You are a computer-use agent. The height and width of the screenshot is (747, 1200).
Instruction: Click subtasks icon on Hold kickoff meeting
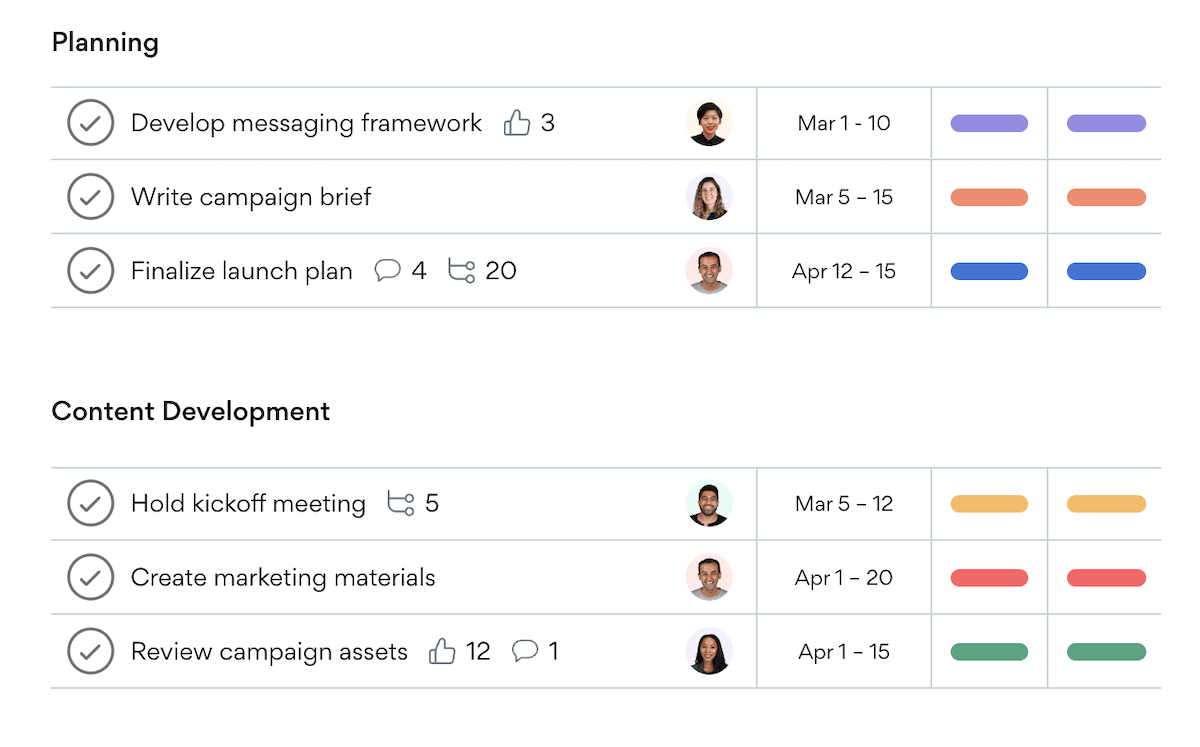(x=401, y=503)
